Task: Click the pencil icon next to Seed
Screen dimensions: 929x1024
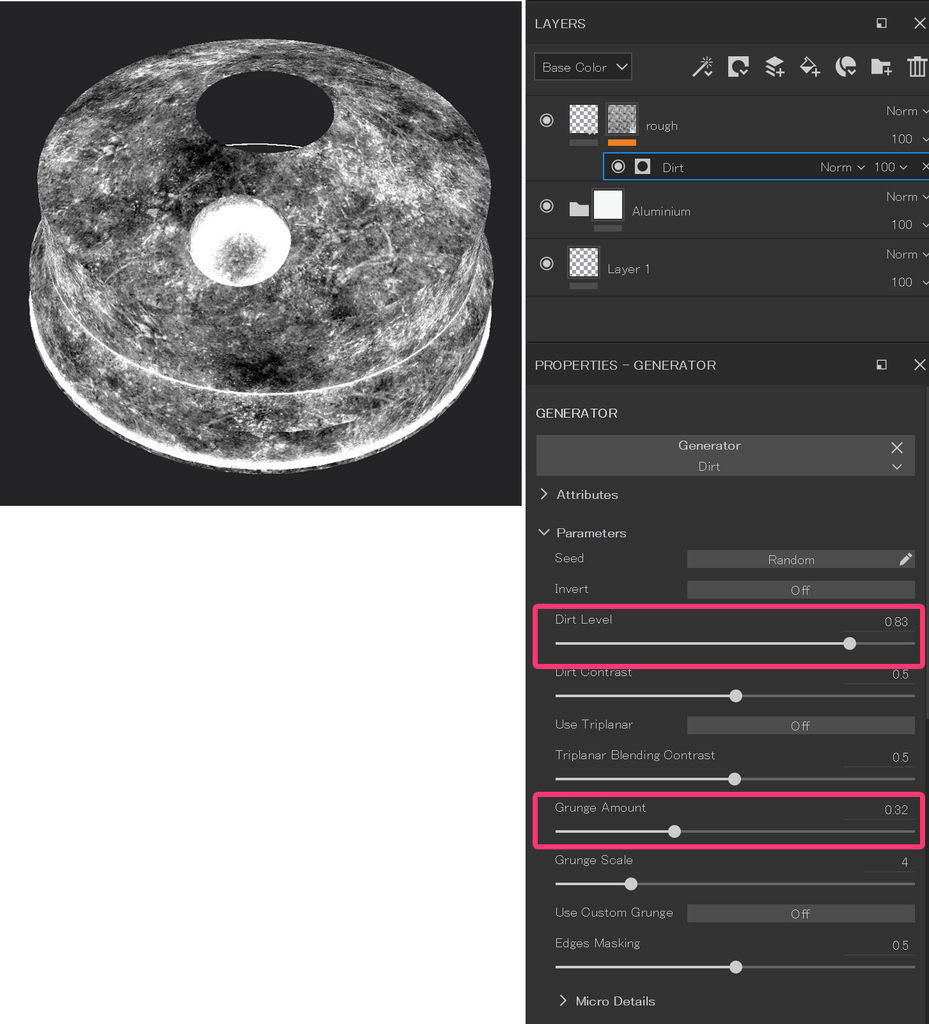Action: (905, 559)
